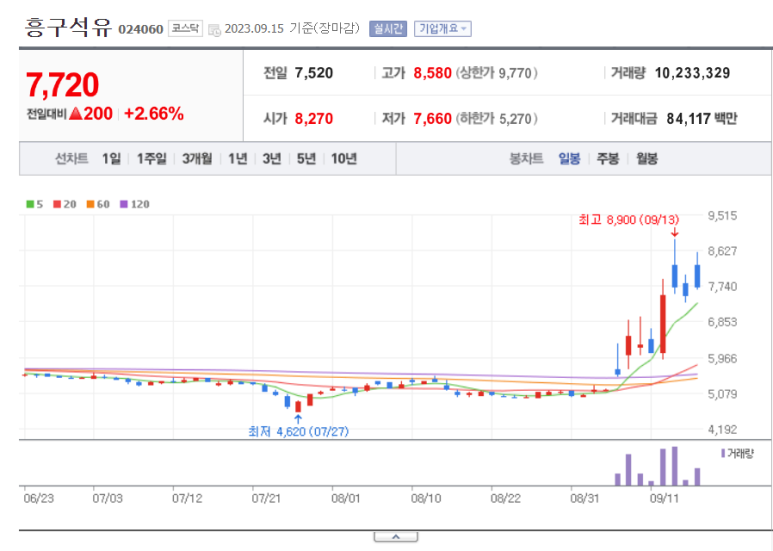Image resolution: width=773 pixels, height=551 pixels.
Task: Select the 1주일 line chart tab
Action: click(151, 159)
